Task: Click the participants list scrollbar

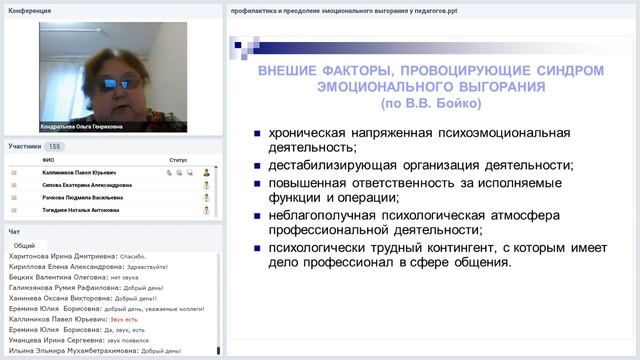Action: click(x=216, y=191)
